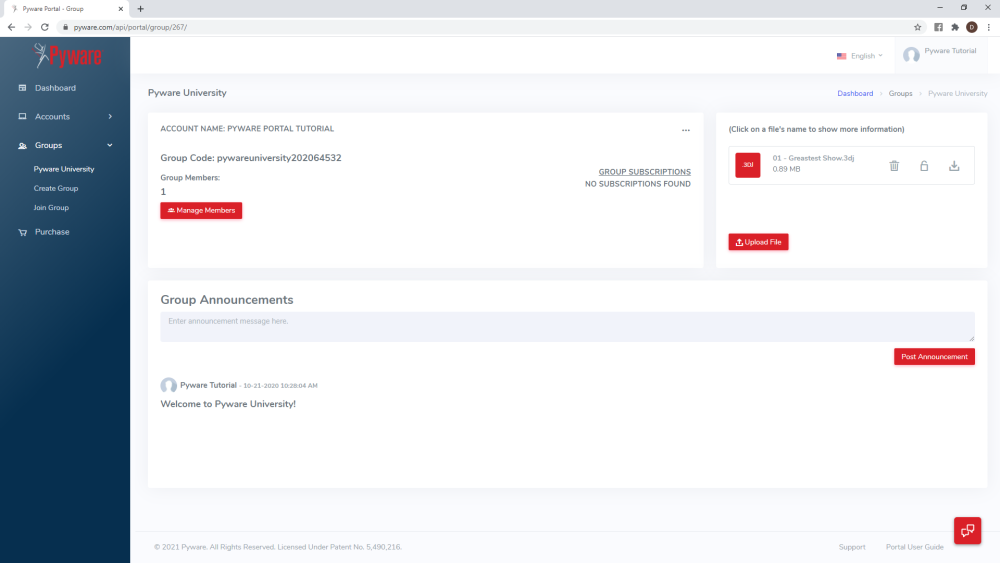
Task: Click the Upload File button
Action: (758, 242)
